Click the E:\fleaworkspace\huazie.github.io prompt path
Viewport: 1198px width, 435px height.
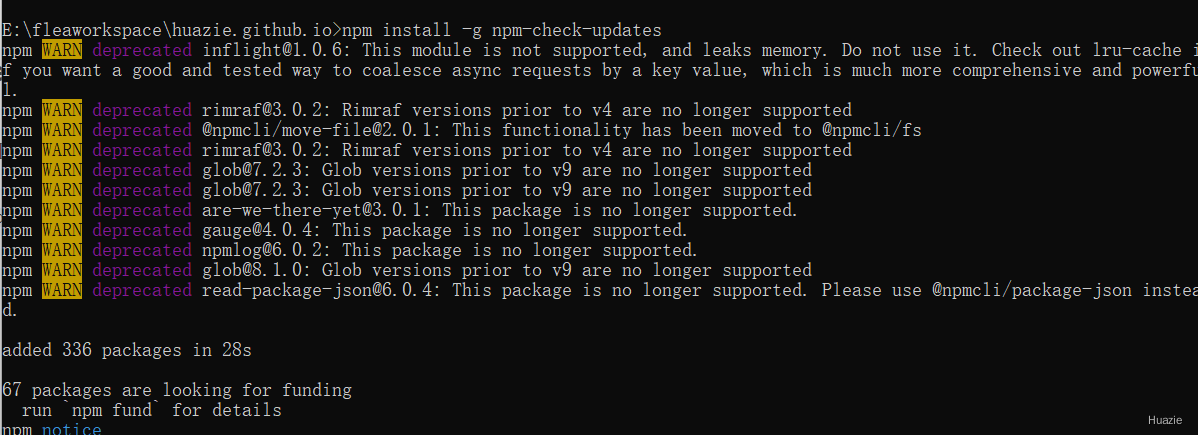tap(167, 31)
